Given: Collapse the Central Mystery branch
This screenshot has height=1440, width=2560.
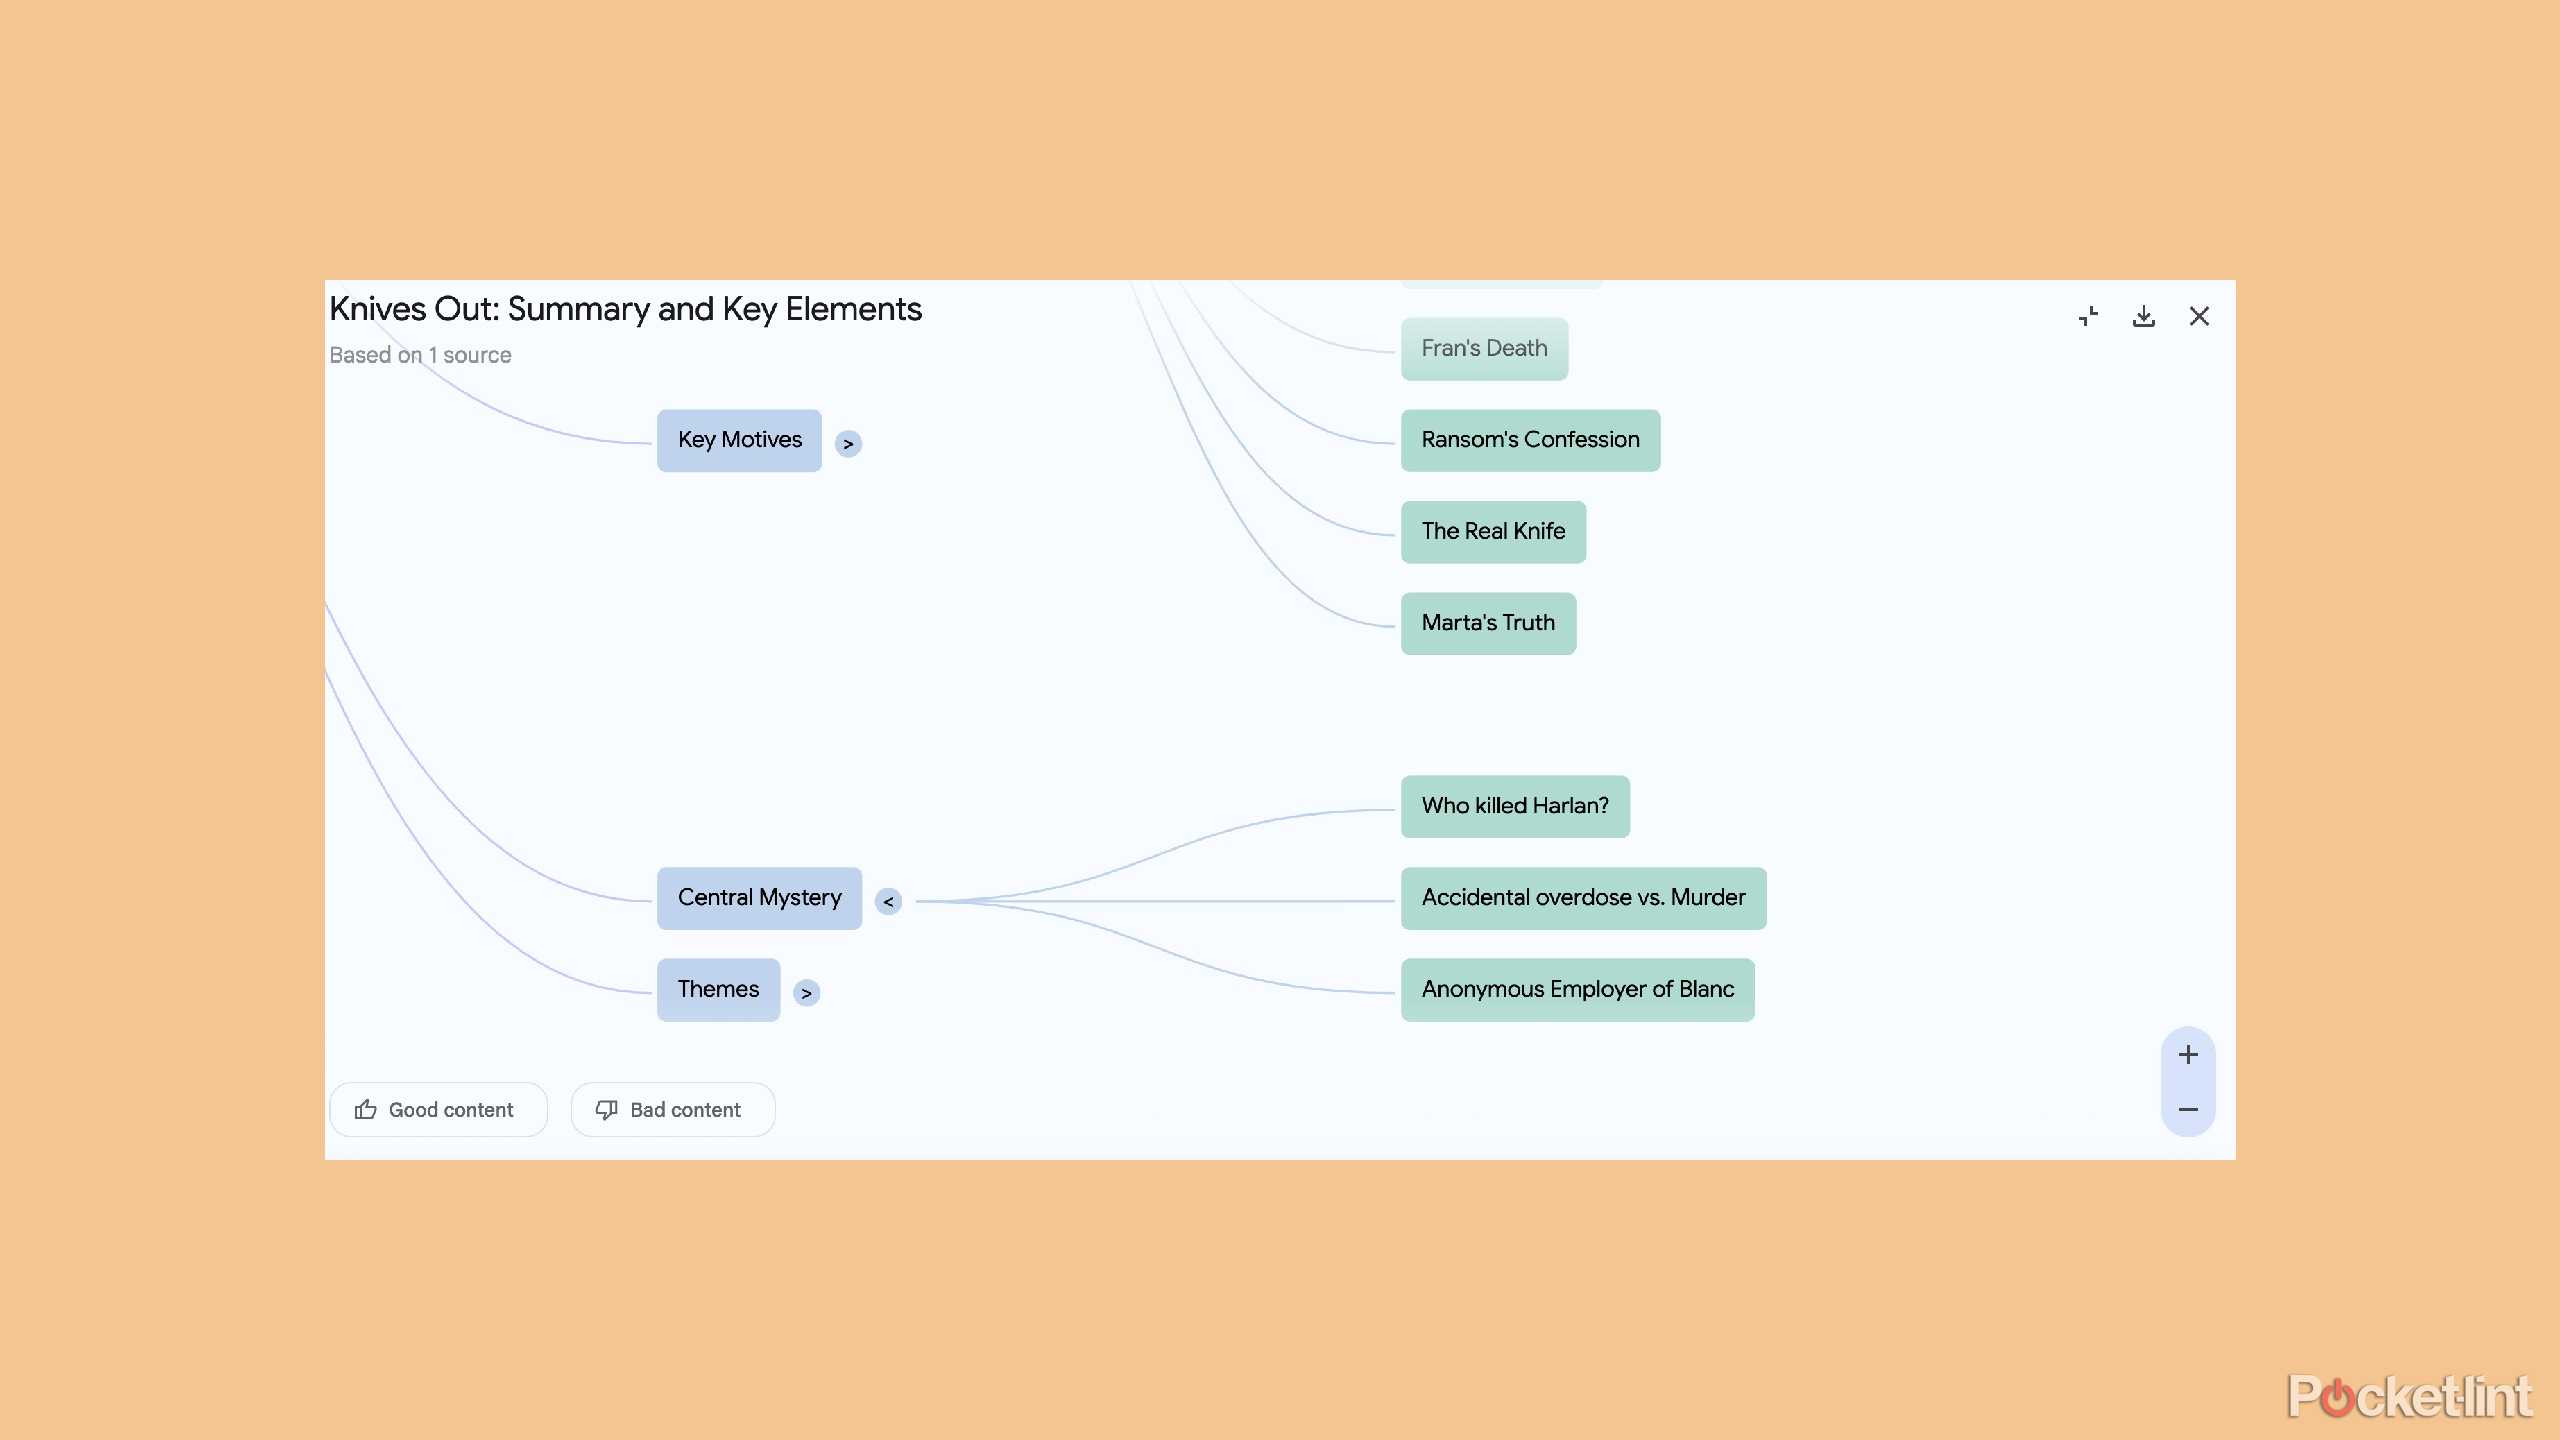Looking at the screenshot, I should click(x=889, y=899).
